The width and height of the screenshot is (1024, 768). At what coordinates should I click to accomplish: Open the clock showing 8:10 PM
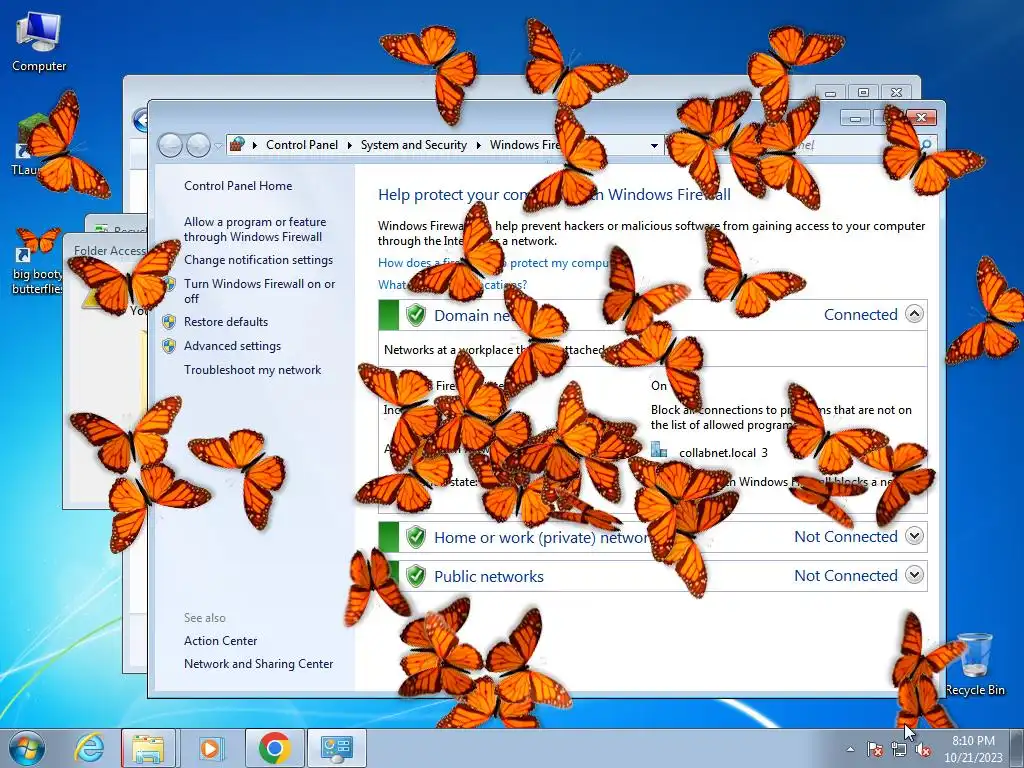point(973,749)
